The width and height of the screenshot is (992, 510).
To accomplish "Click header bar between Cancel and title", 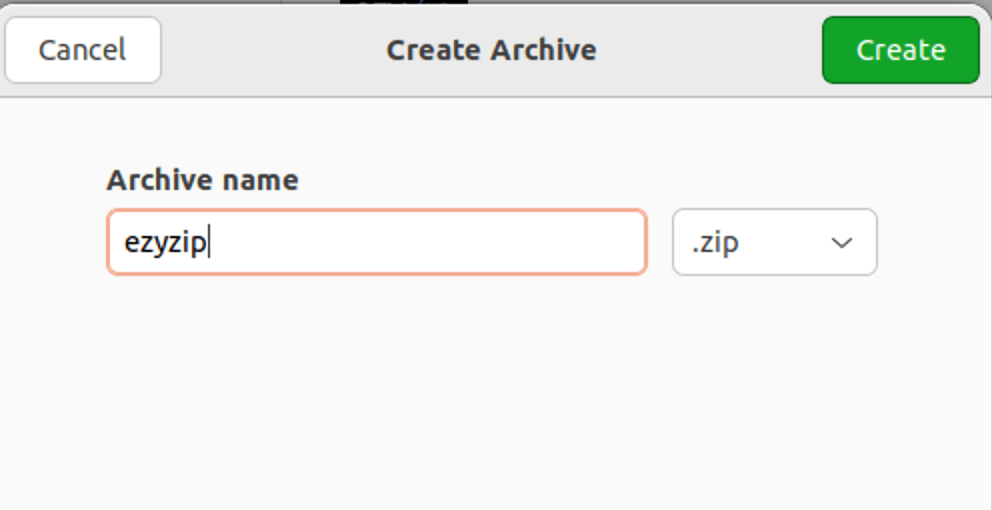I will click(x=270, y=50).
